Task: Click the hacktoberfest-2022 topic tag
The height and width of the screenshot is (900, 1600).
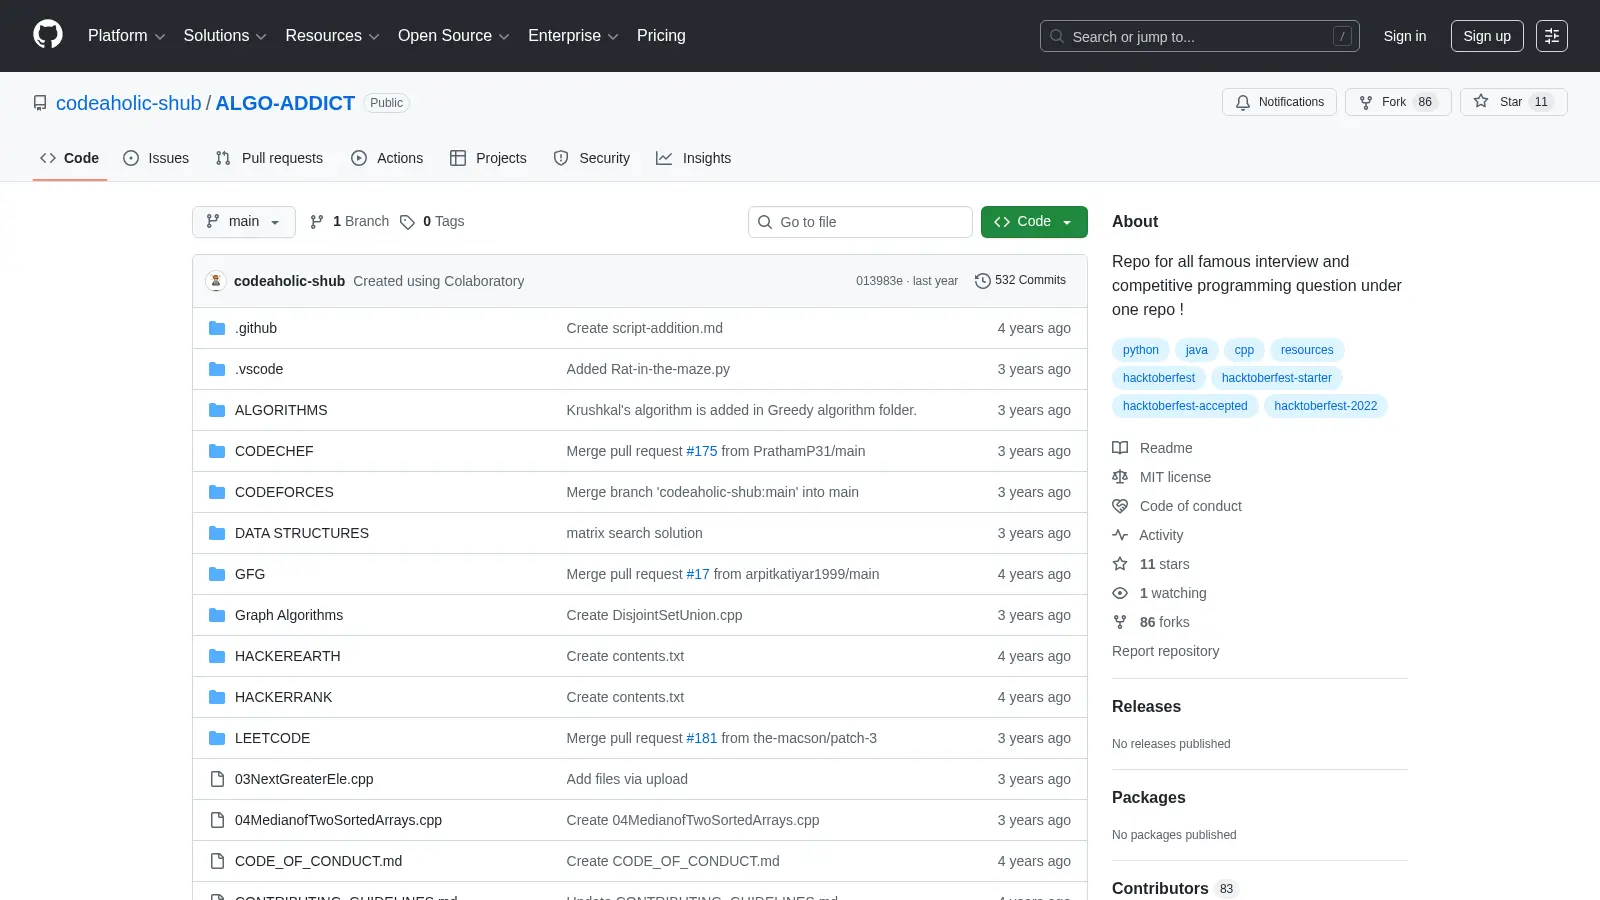Action: [1326, 406]
